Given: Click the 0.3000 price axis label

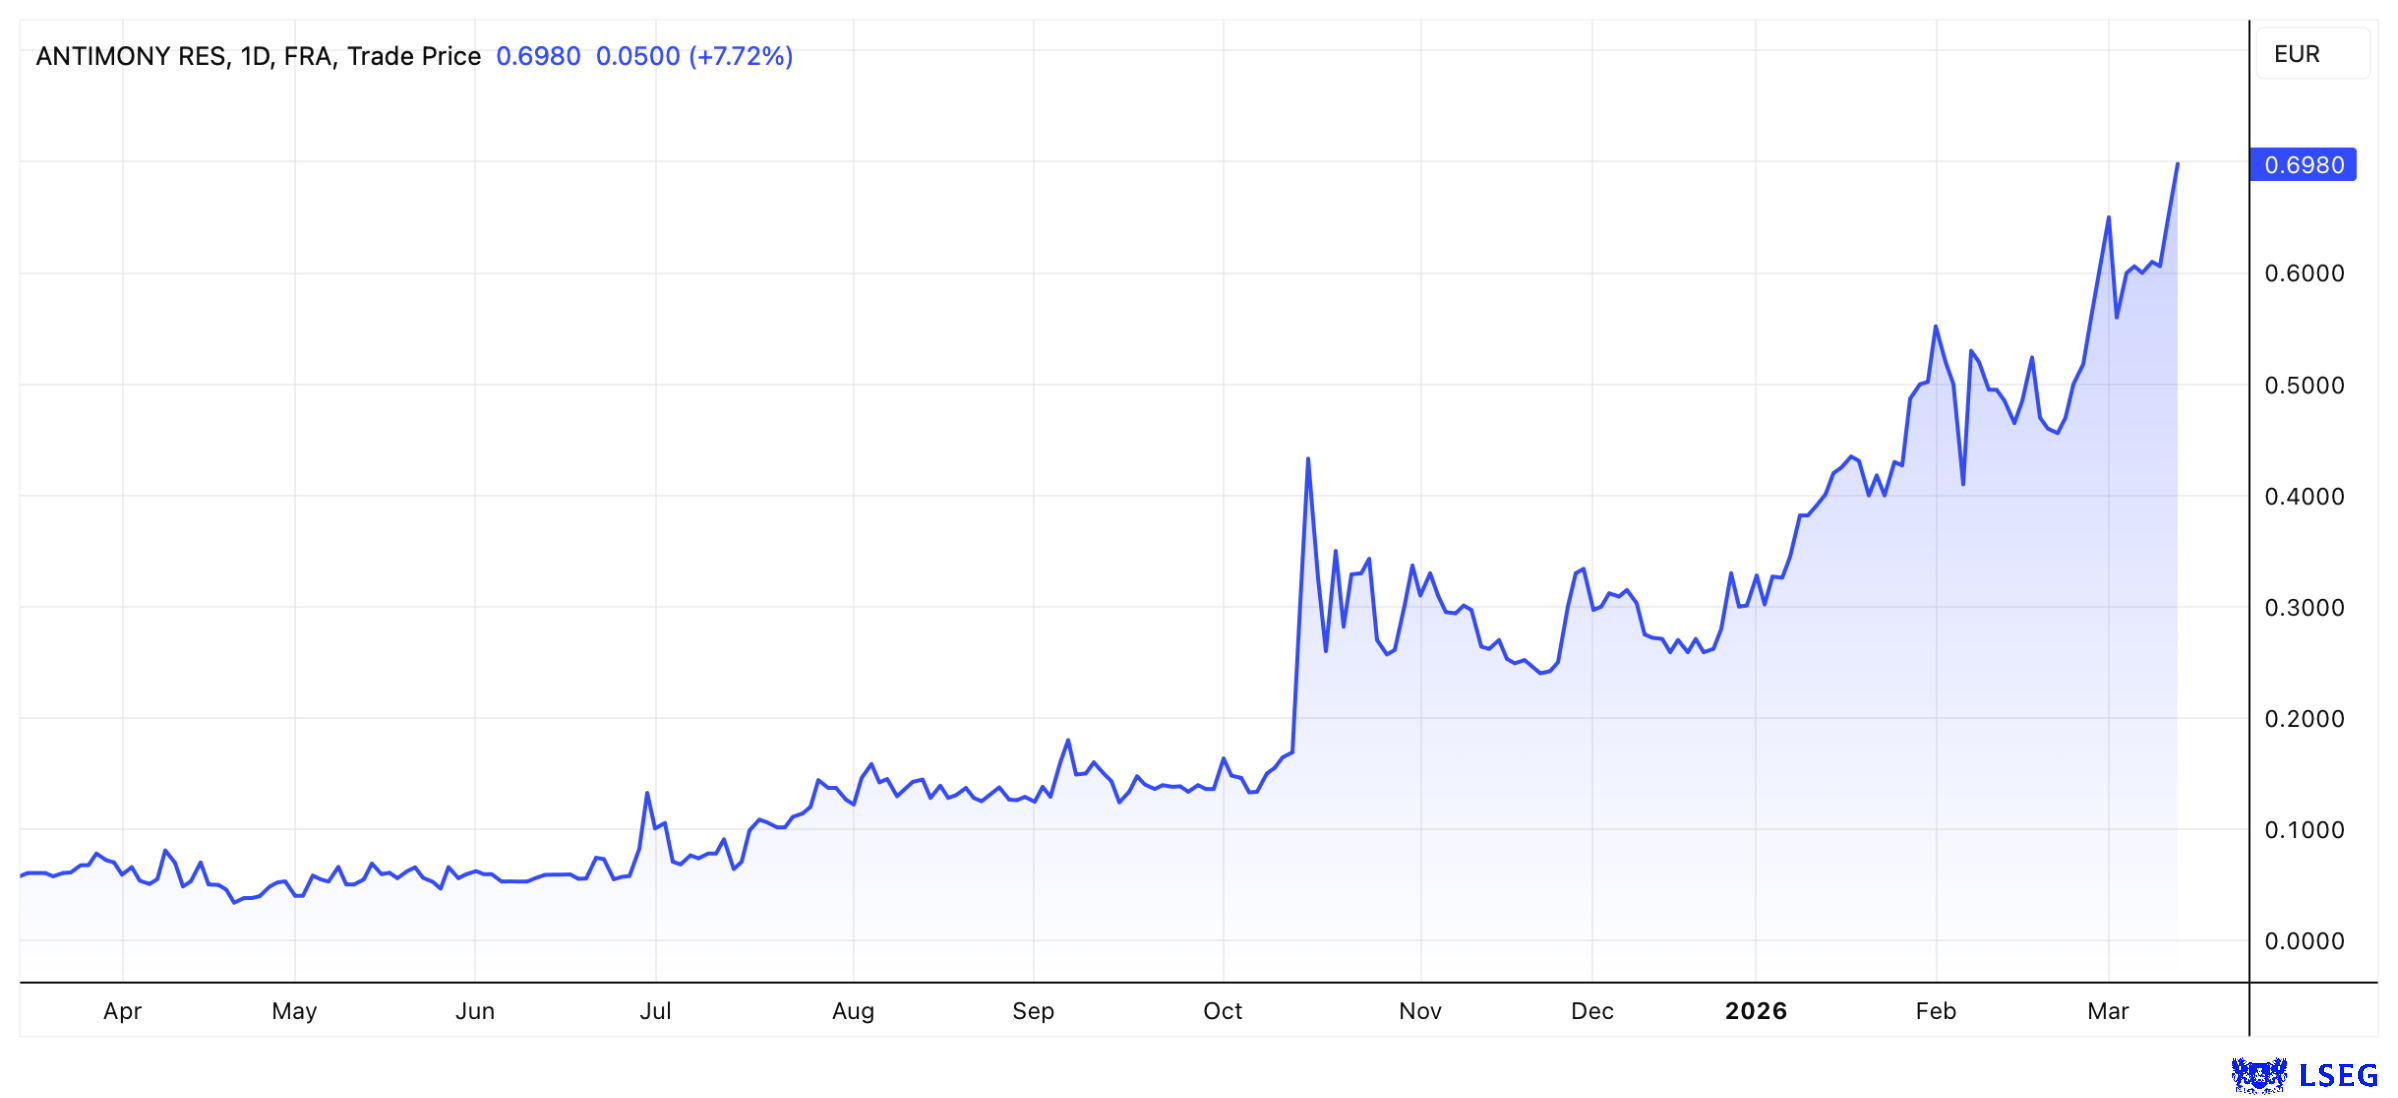Looking at the screenshot, I should pyautogui.click(x=2303, y=607).
